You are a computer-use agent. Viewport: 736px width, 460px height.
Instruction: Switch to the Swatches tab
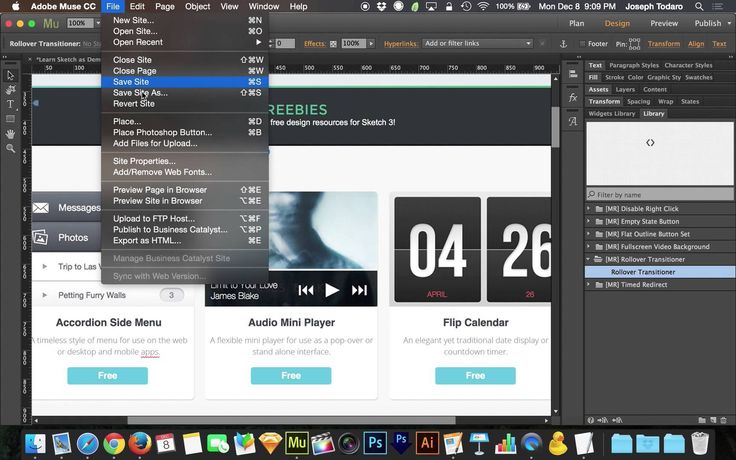698,77
